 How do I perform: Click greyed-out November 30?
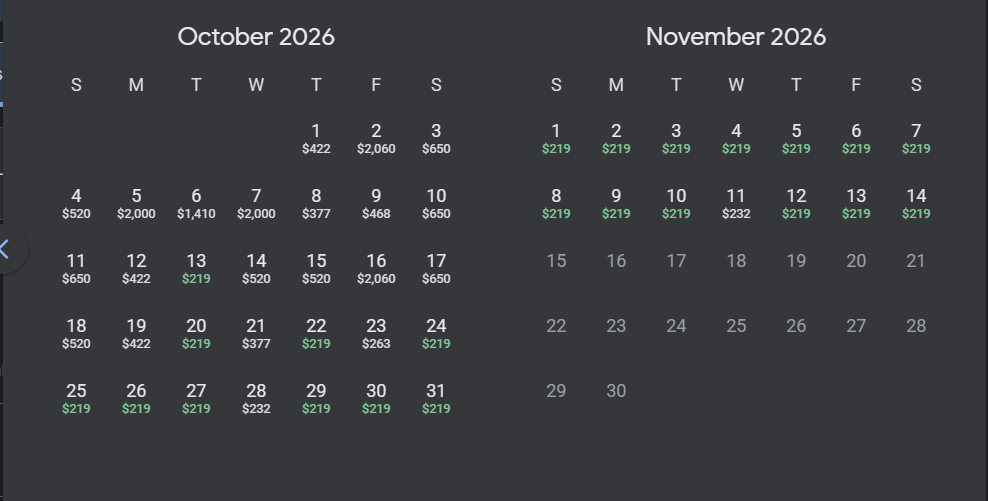[616, 391]
